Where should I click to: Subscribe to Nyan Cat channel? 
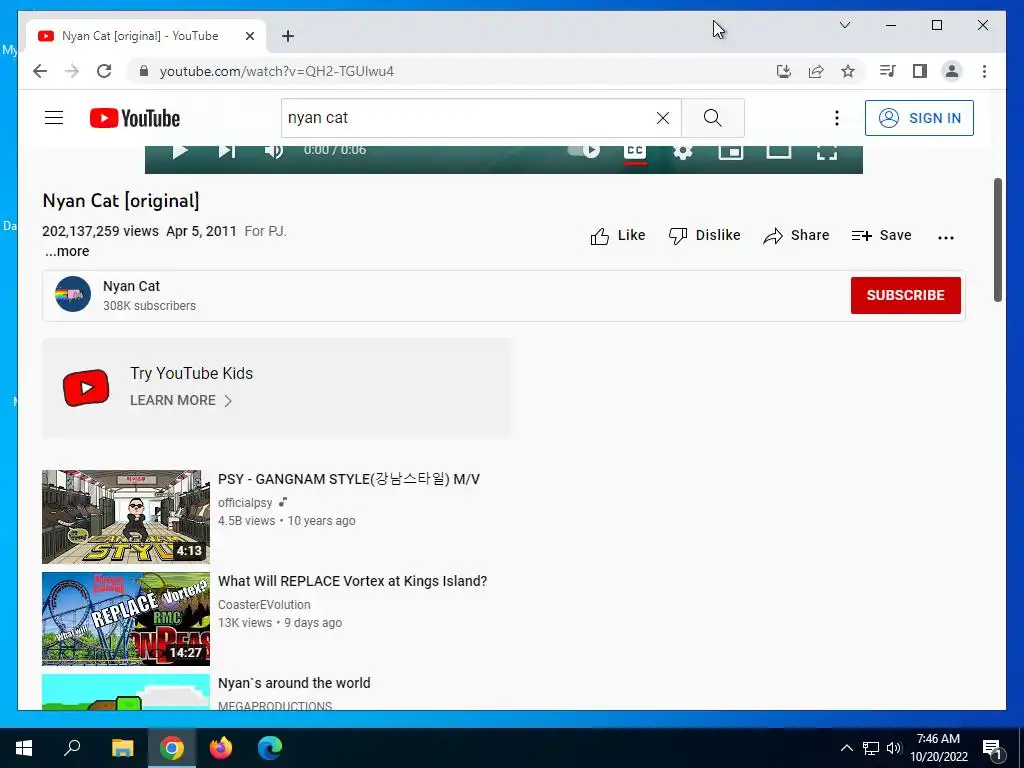pos(905,295)
